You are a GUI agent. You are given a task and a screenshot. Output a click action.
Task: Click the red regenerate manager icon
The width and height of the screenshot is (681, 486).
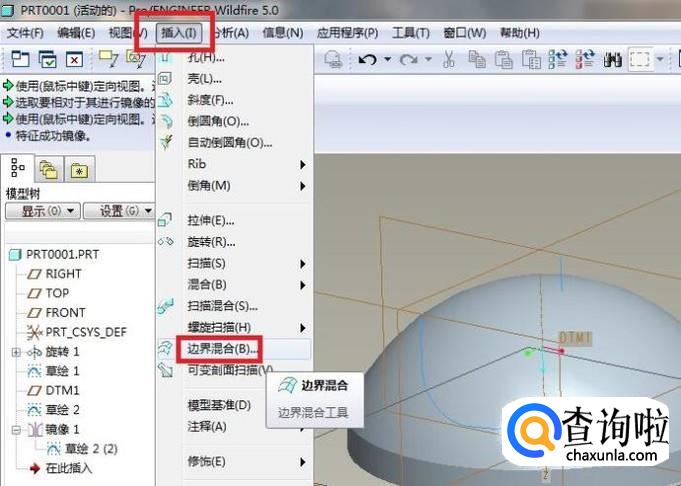[x=585, y=59]
